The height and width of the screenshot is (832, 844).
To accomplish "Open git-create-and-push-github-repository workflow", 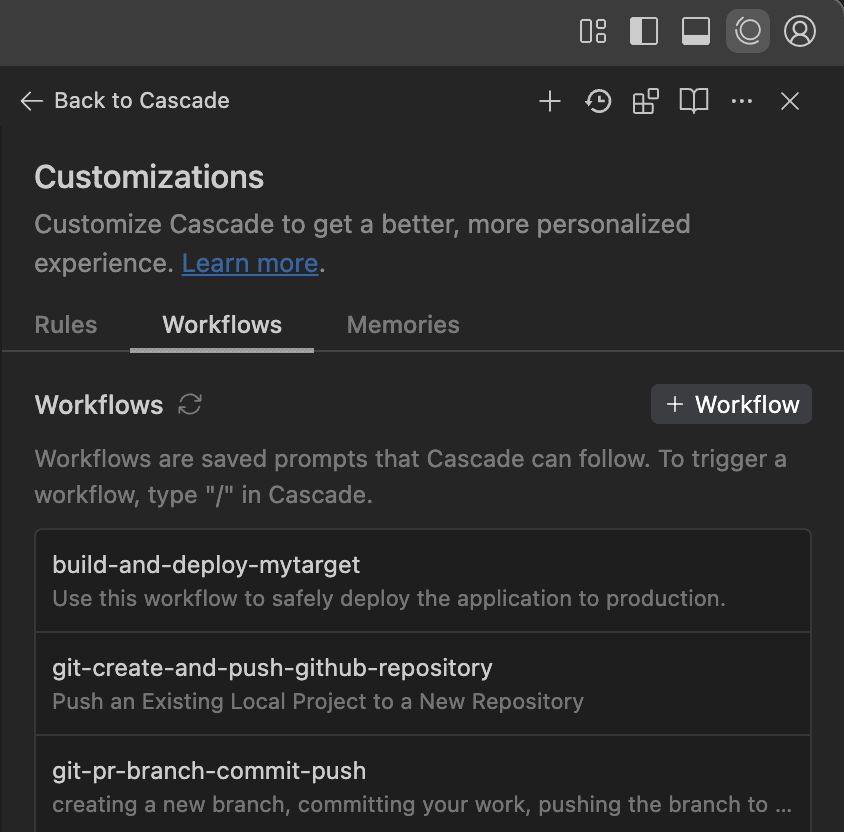I will (x=423, y=683).
